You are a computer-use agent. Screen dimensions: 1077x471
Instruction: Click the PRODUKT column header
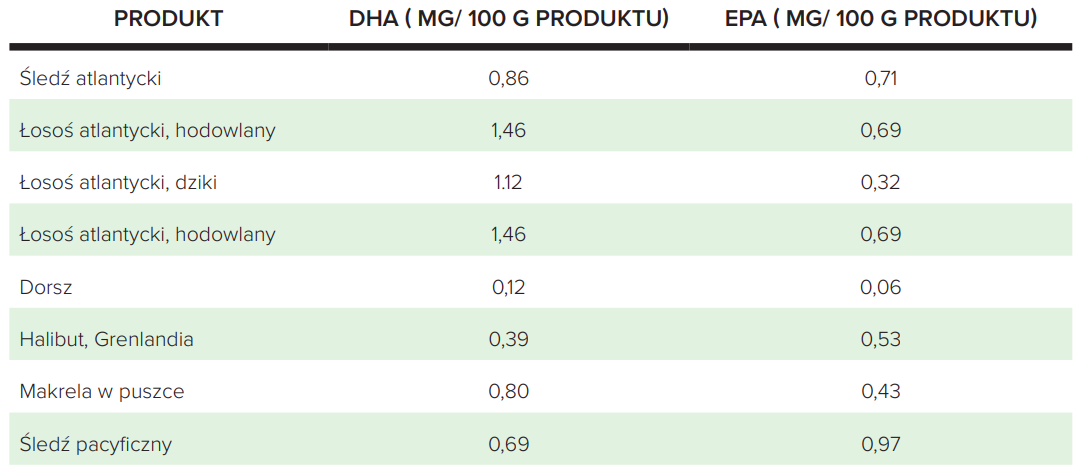pos(168,19)
